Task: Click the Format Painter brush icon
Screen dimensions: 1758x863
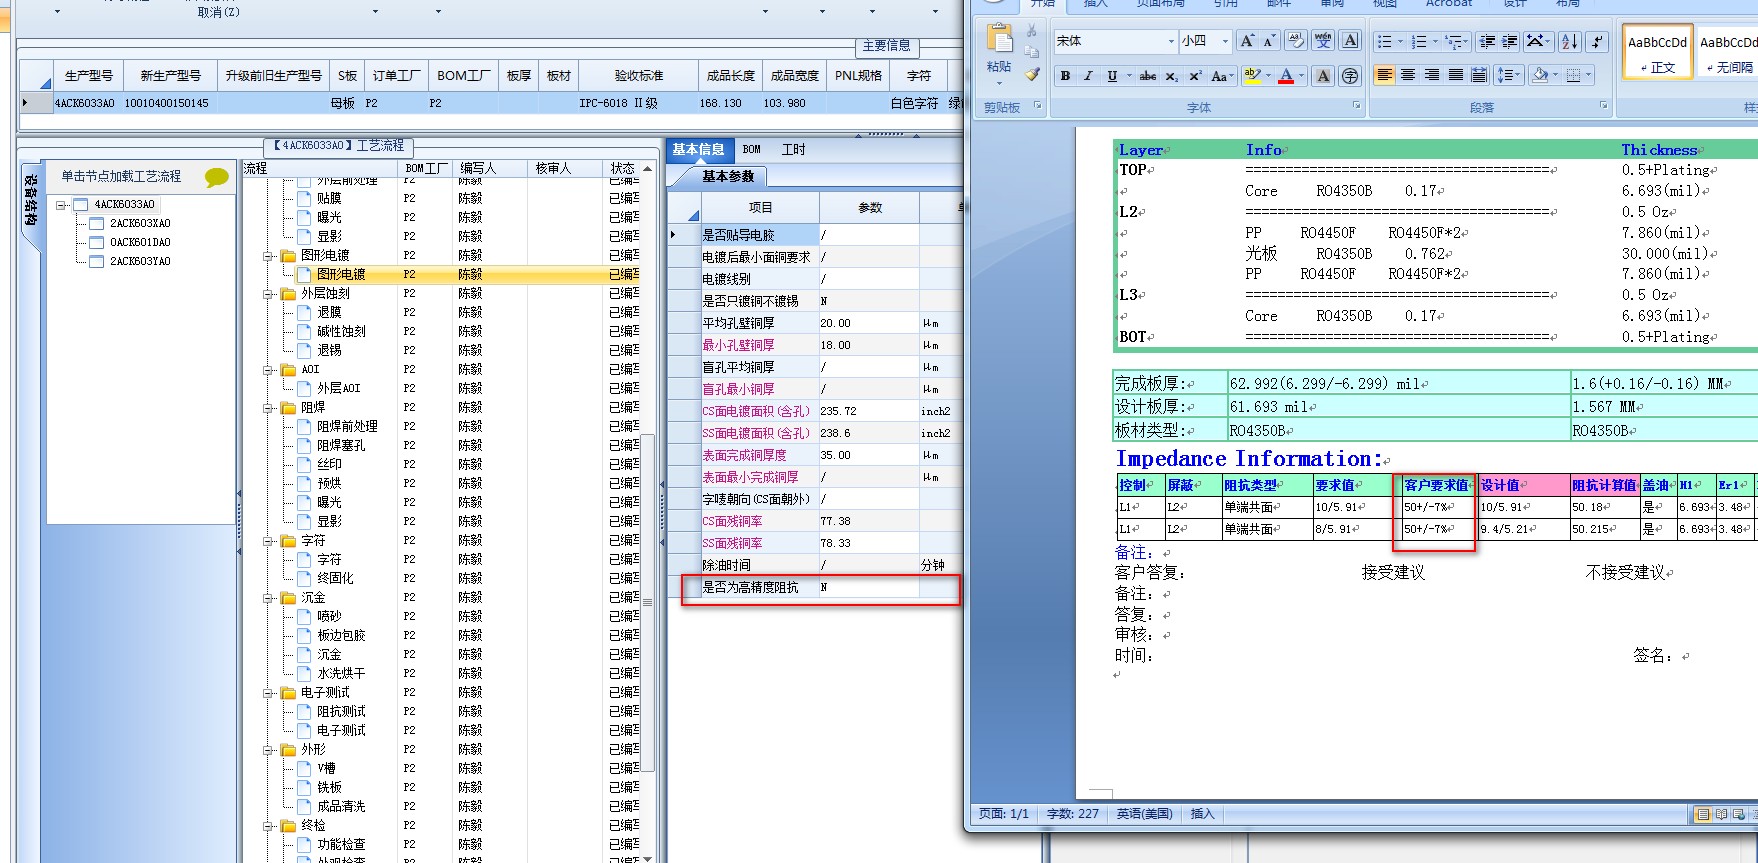Action: coord(1032,73)
